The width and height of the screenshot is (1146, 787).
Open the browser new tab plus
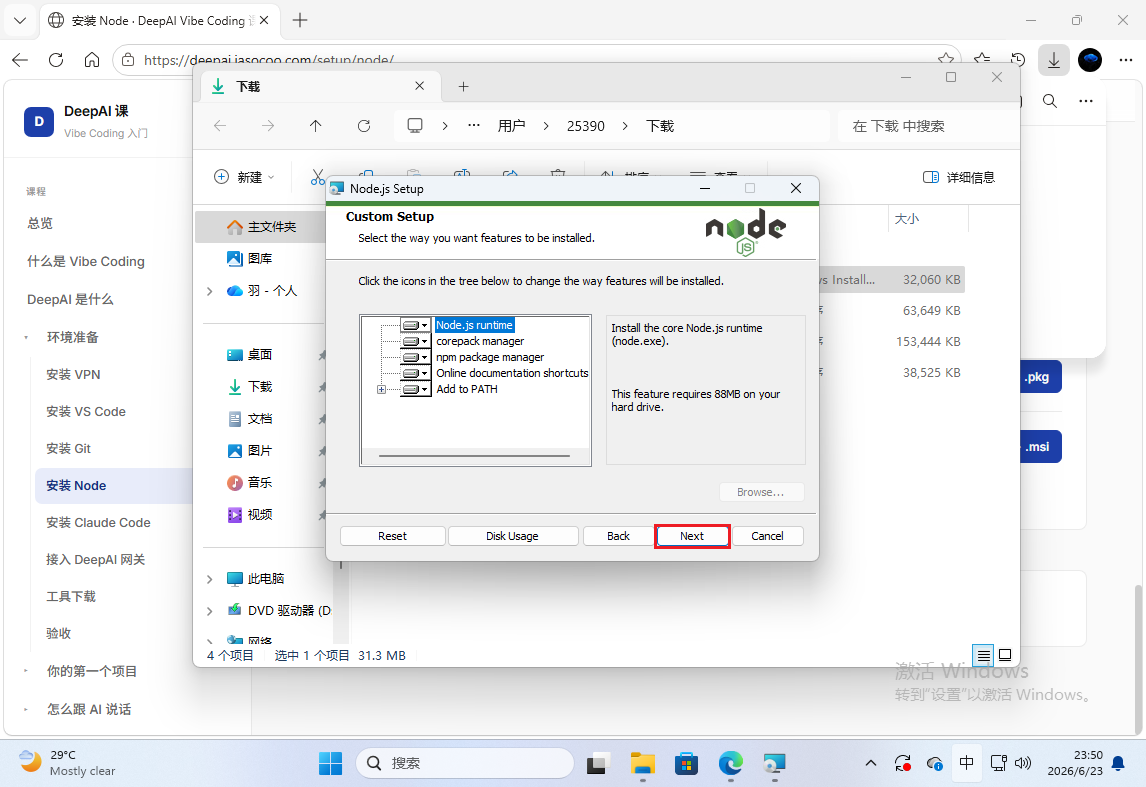coord(300,20)
